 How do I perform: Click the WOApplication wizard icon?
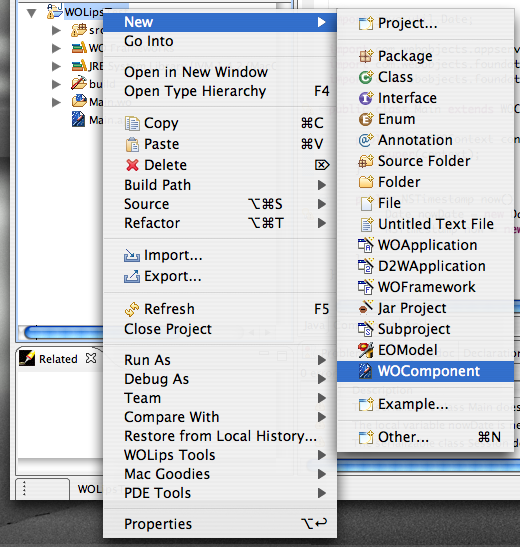click(366, 245)
